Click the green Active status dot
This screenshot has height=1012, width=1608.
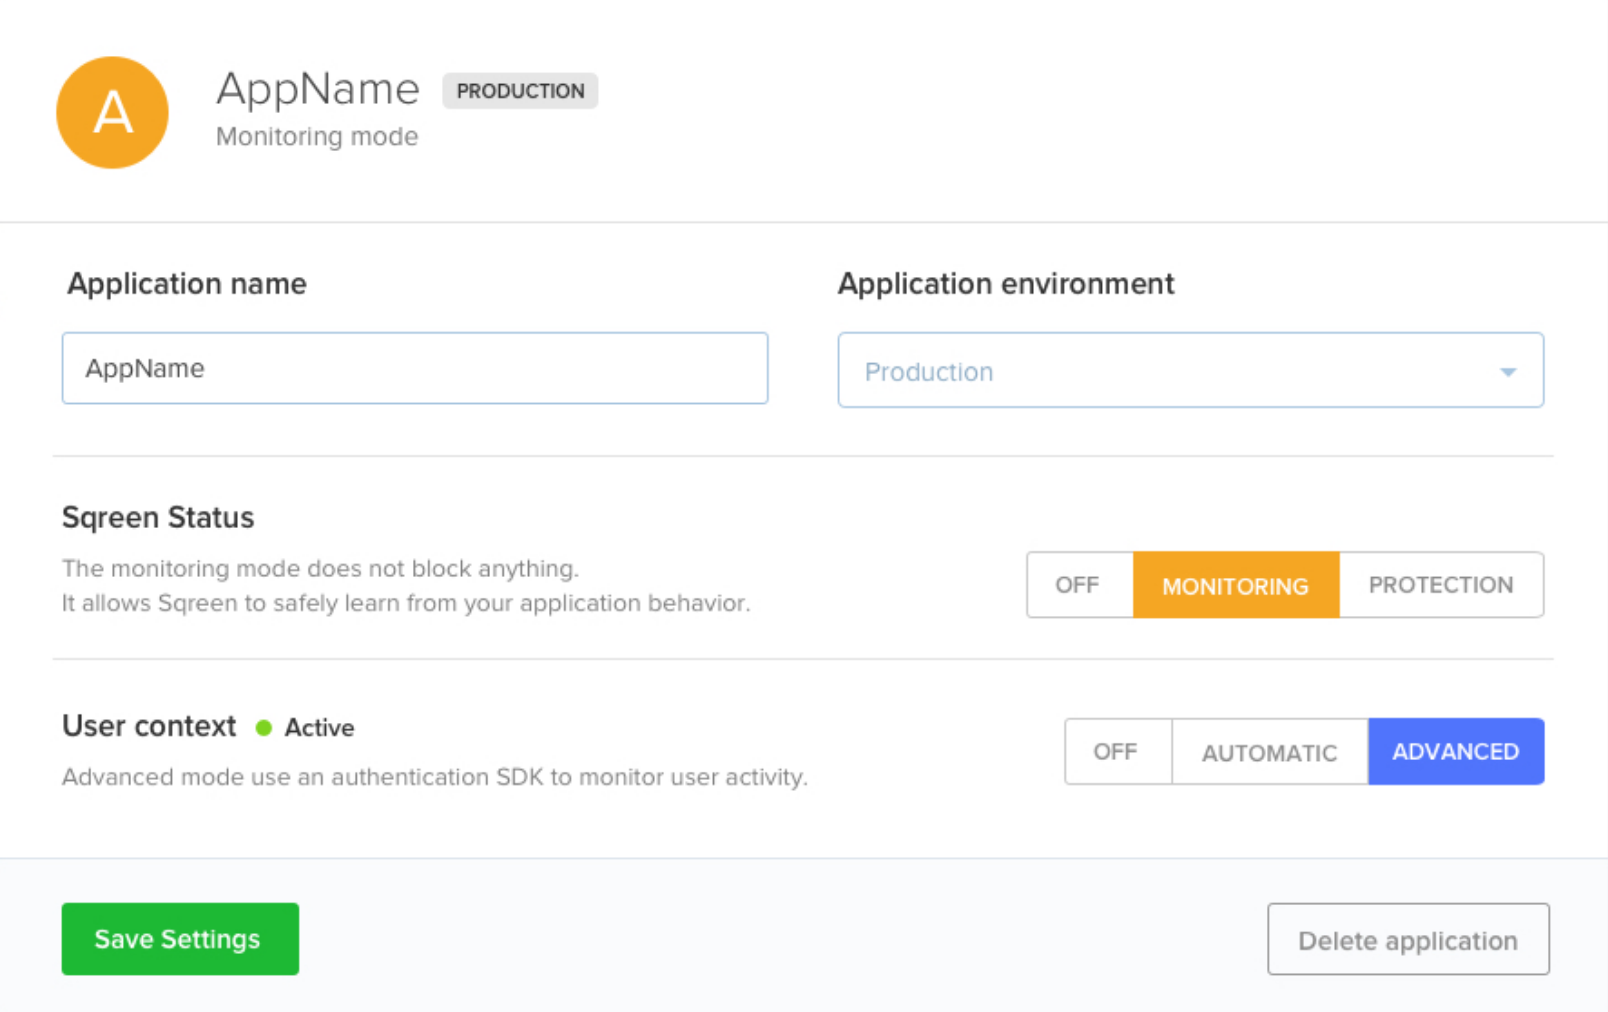264,728
